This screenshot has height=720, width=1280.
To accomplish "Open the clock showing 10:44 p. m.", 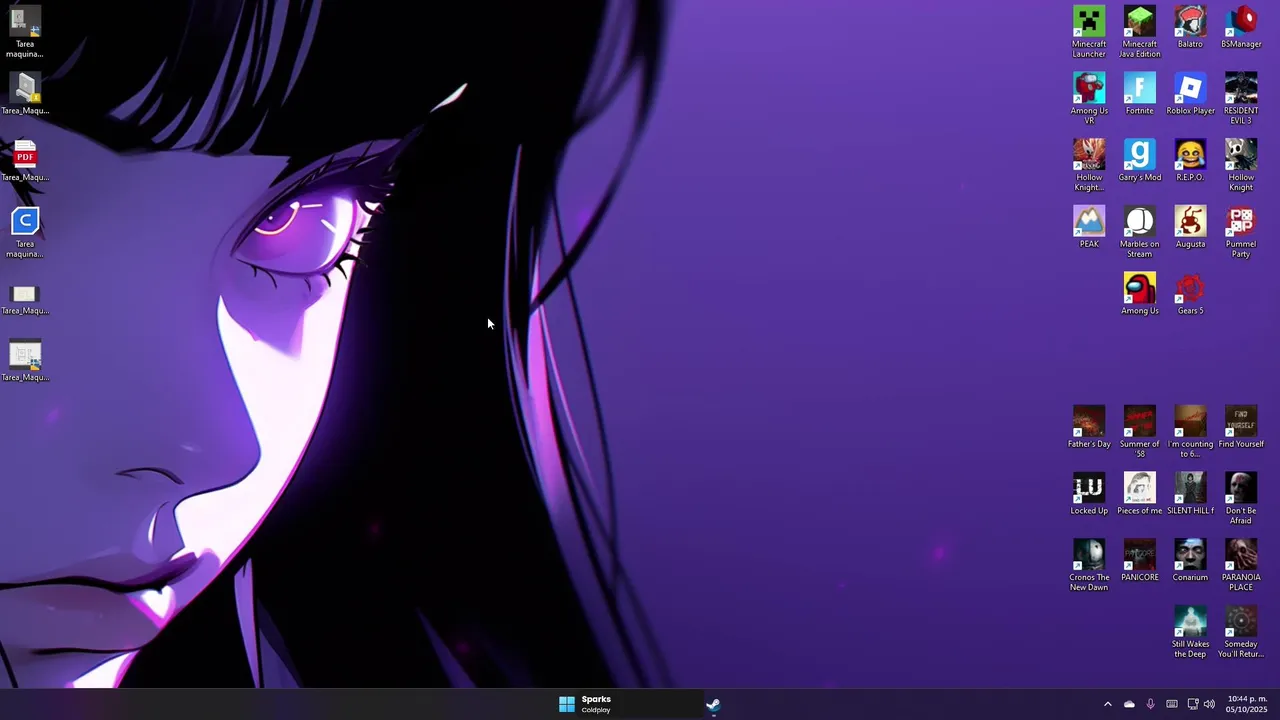I will 1247,704.
